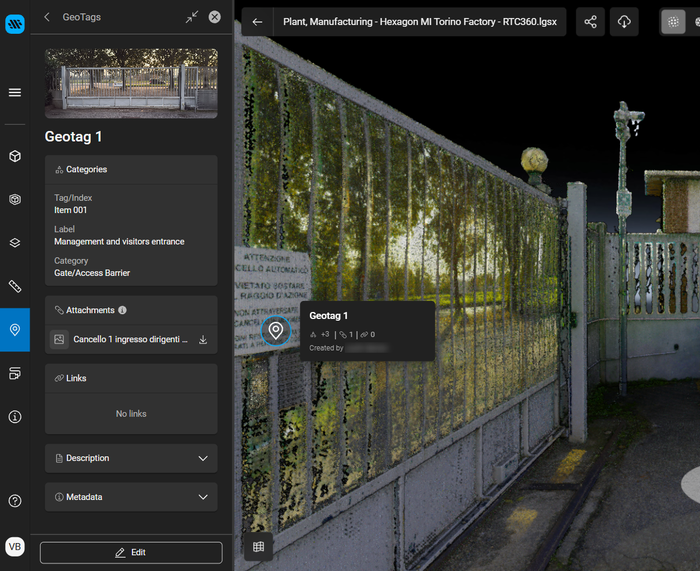Click the share icon

590,22
